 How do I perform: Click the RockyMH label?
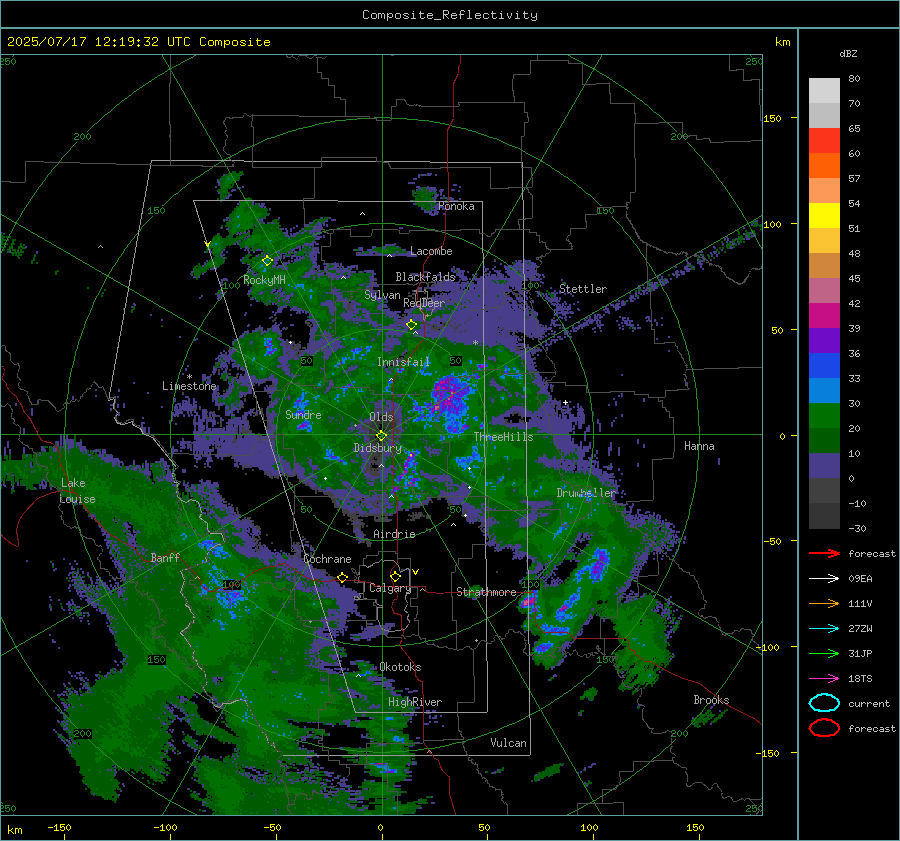click(264, 280)
